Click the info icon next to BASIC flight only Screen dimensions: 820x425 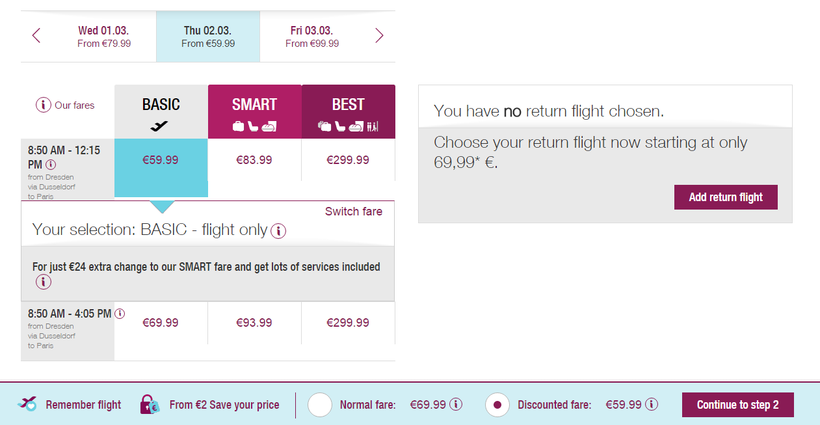[x=278, y=231]
